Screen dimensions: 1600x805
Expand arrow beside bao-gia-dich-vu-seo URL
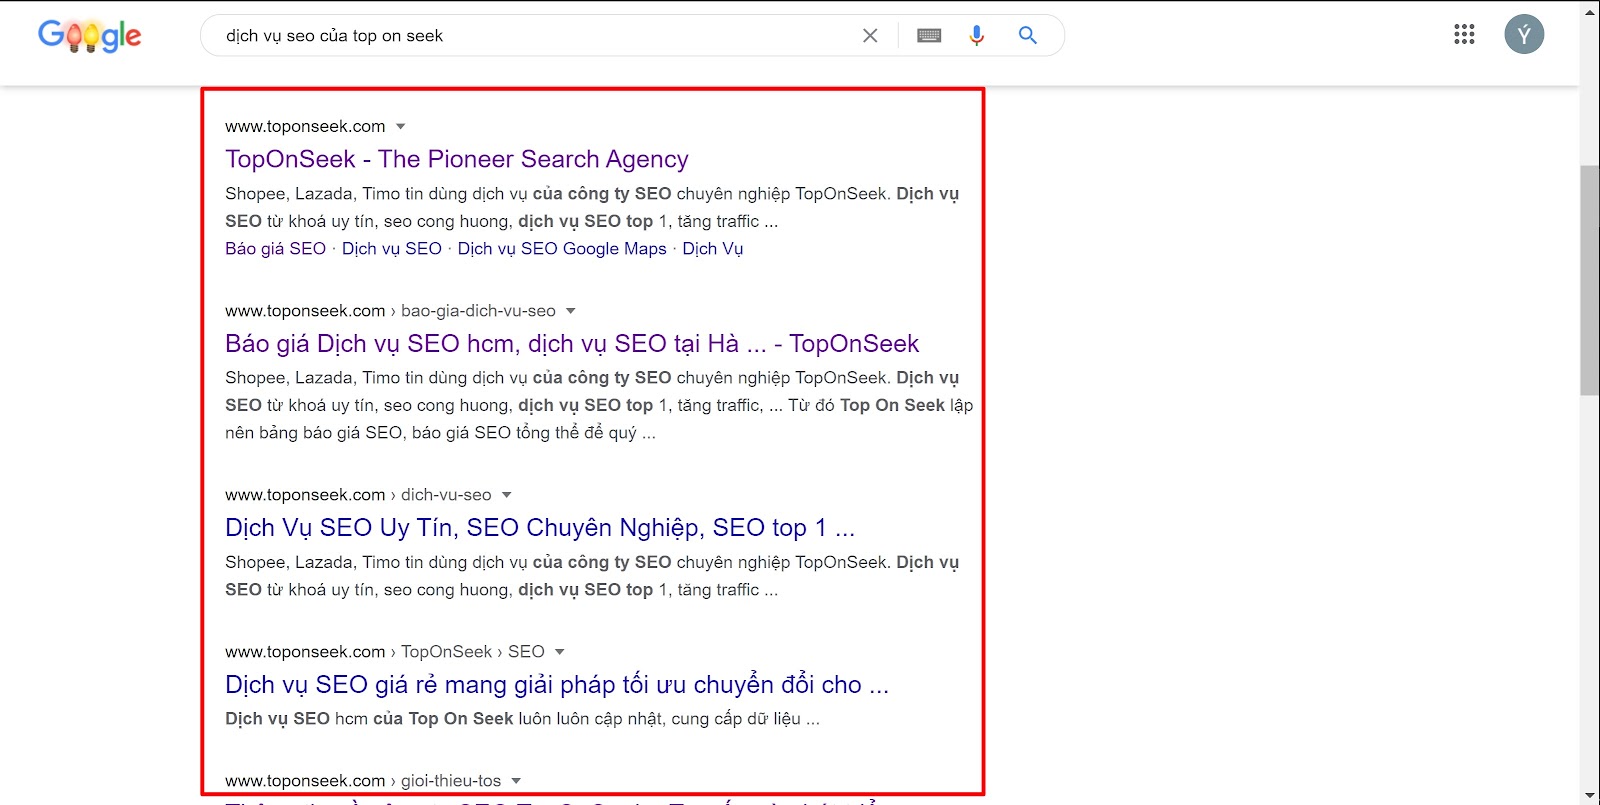tap(571, 311)
